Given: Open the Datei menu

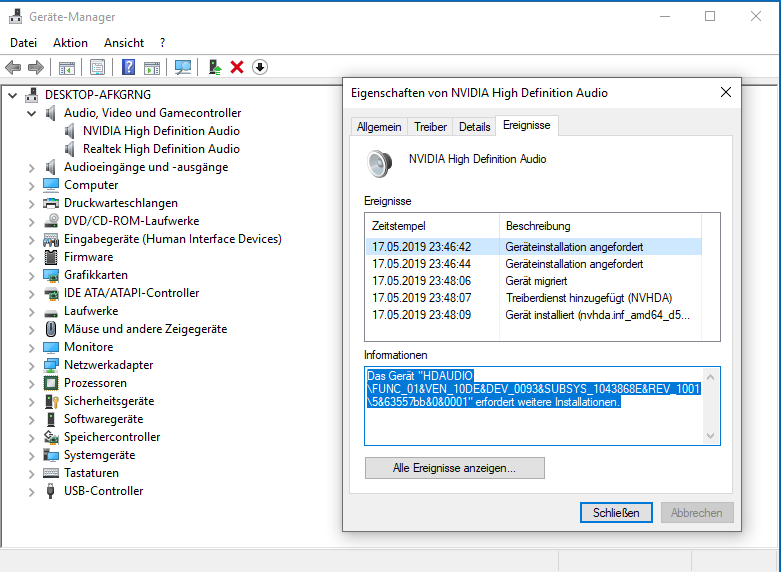Looking at the screenshot, I should tap(23, 43).
